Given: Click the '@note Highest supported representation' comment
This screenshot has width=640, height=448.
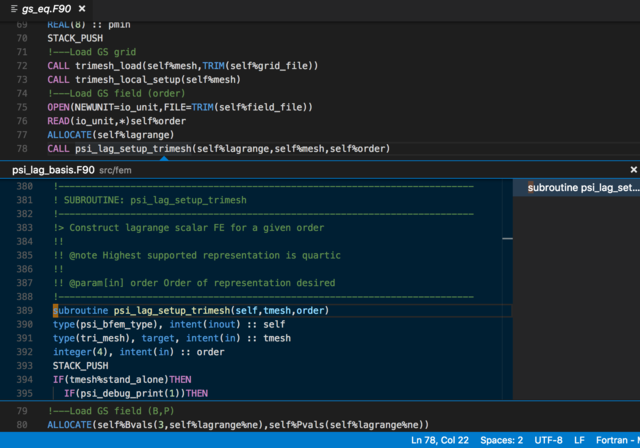Looking at the screenshot, I should pos(197,255).
